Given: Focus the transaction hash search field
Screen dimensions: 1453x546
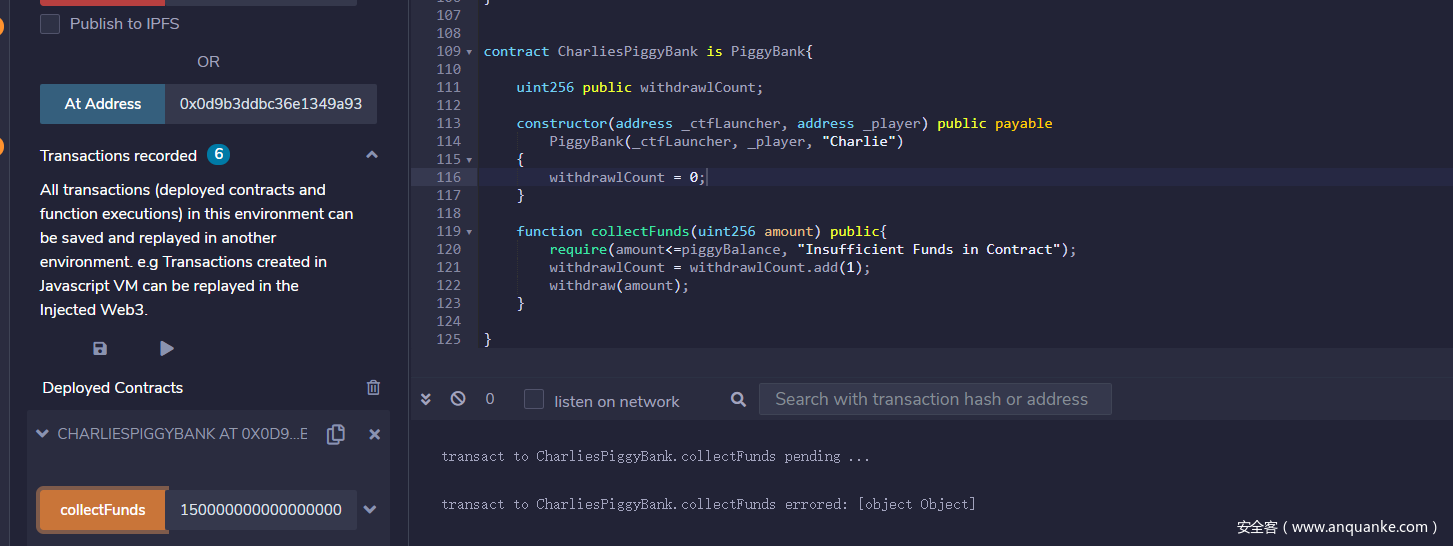Looking at the screenshot, I should 934,399.
